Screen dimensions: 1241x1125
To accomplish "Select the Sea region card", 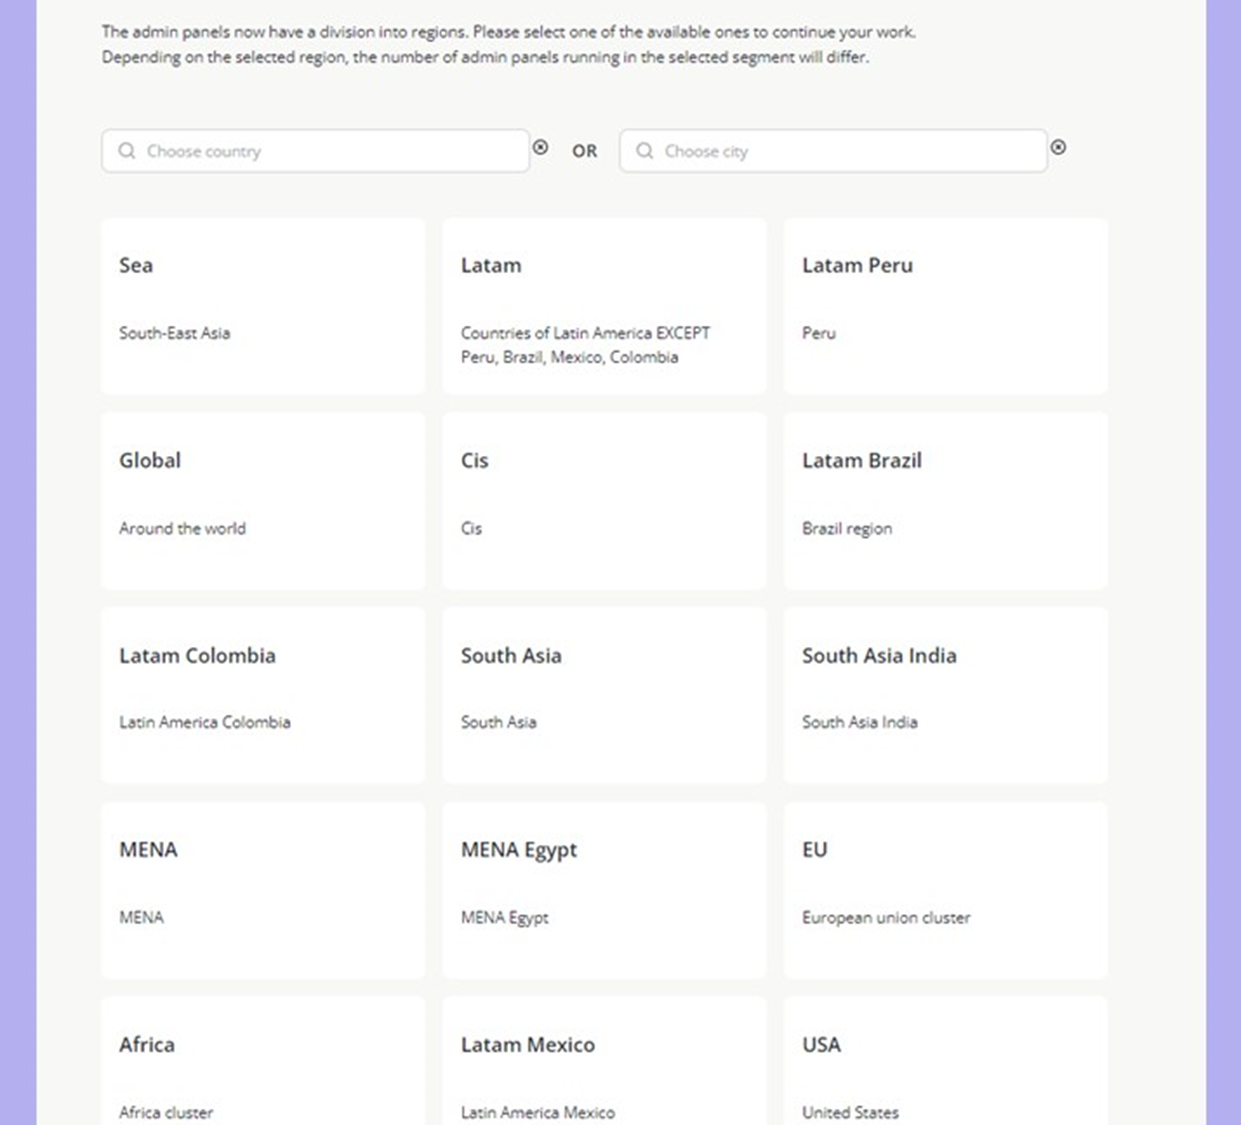I will tap(263, 306).
